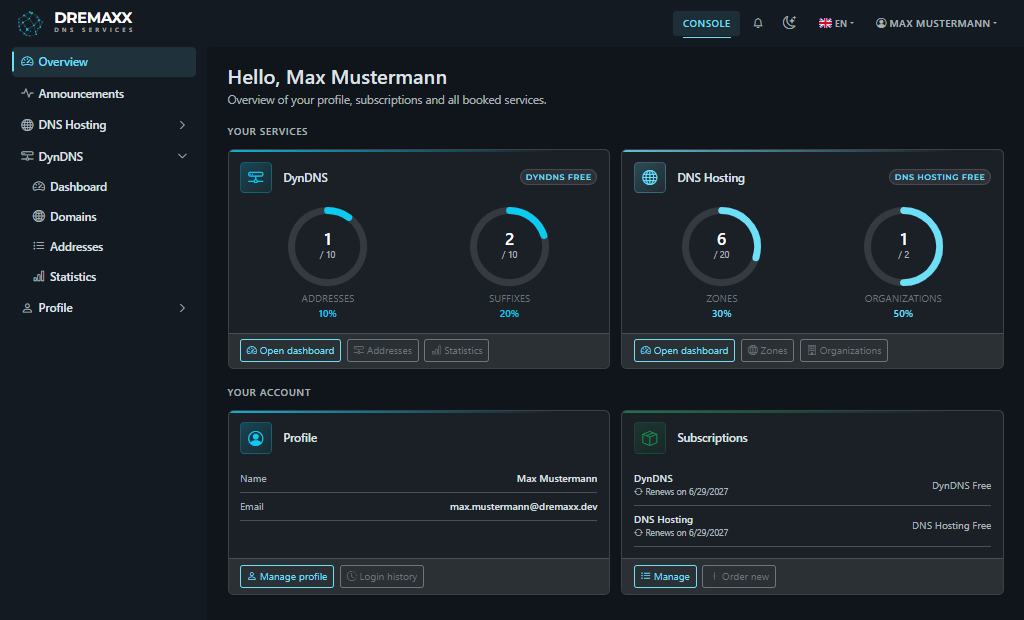Viewport: 1024px width, 620px height.
Task: Open Login history
Action: (x=382, y=576)
